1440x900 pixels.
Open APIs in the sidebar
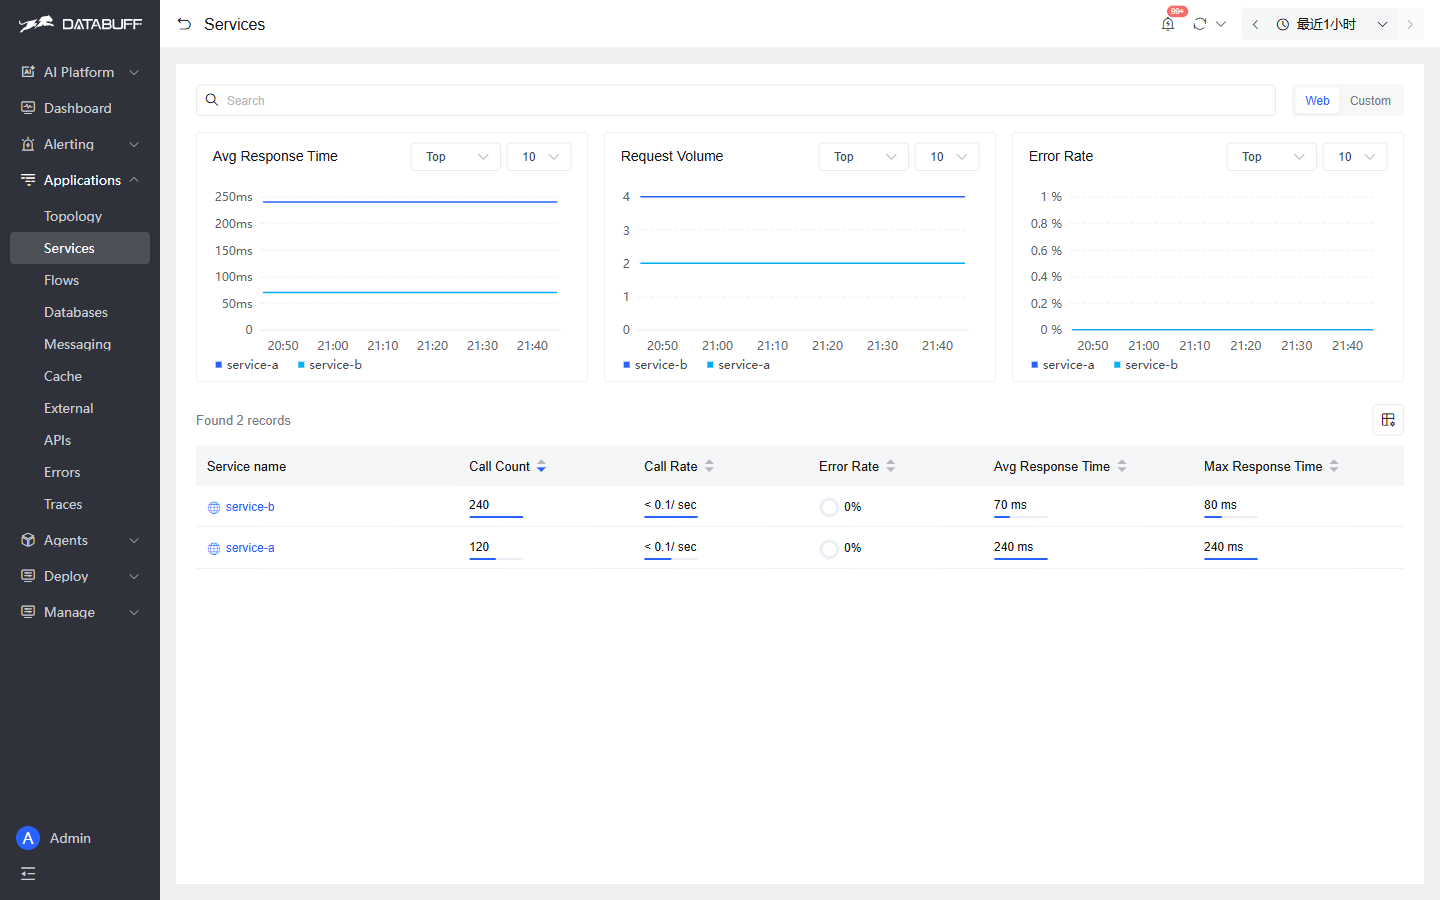[x=80, y=440]
